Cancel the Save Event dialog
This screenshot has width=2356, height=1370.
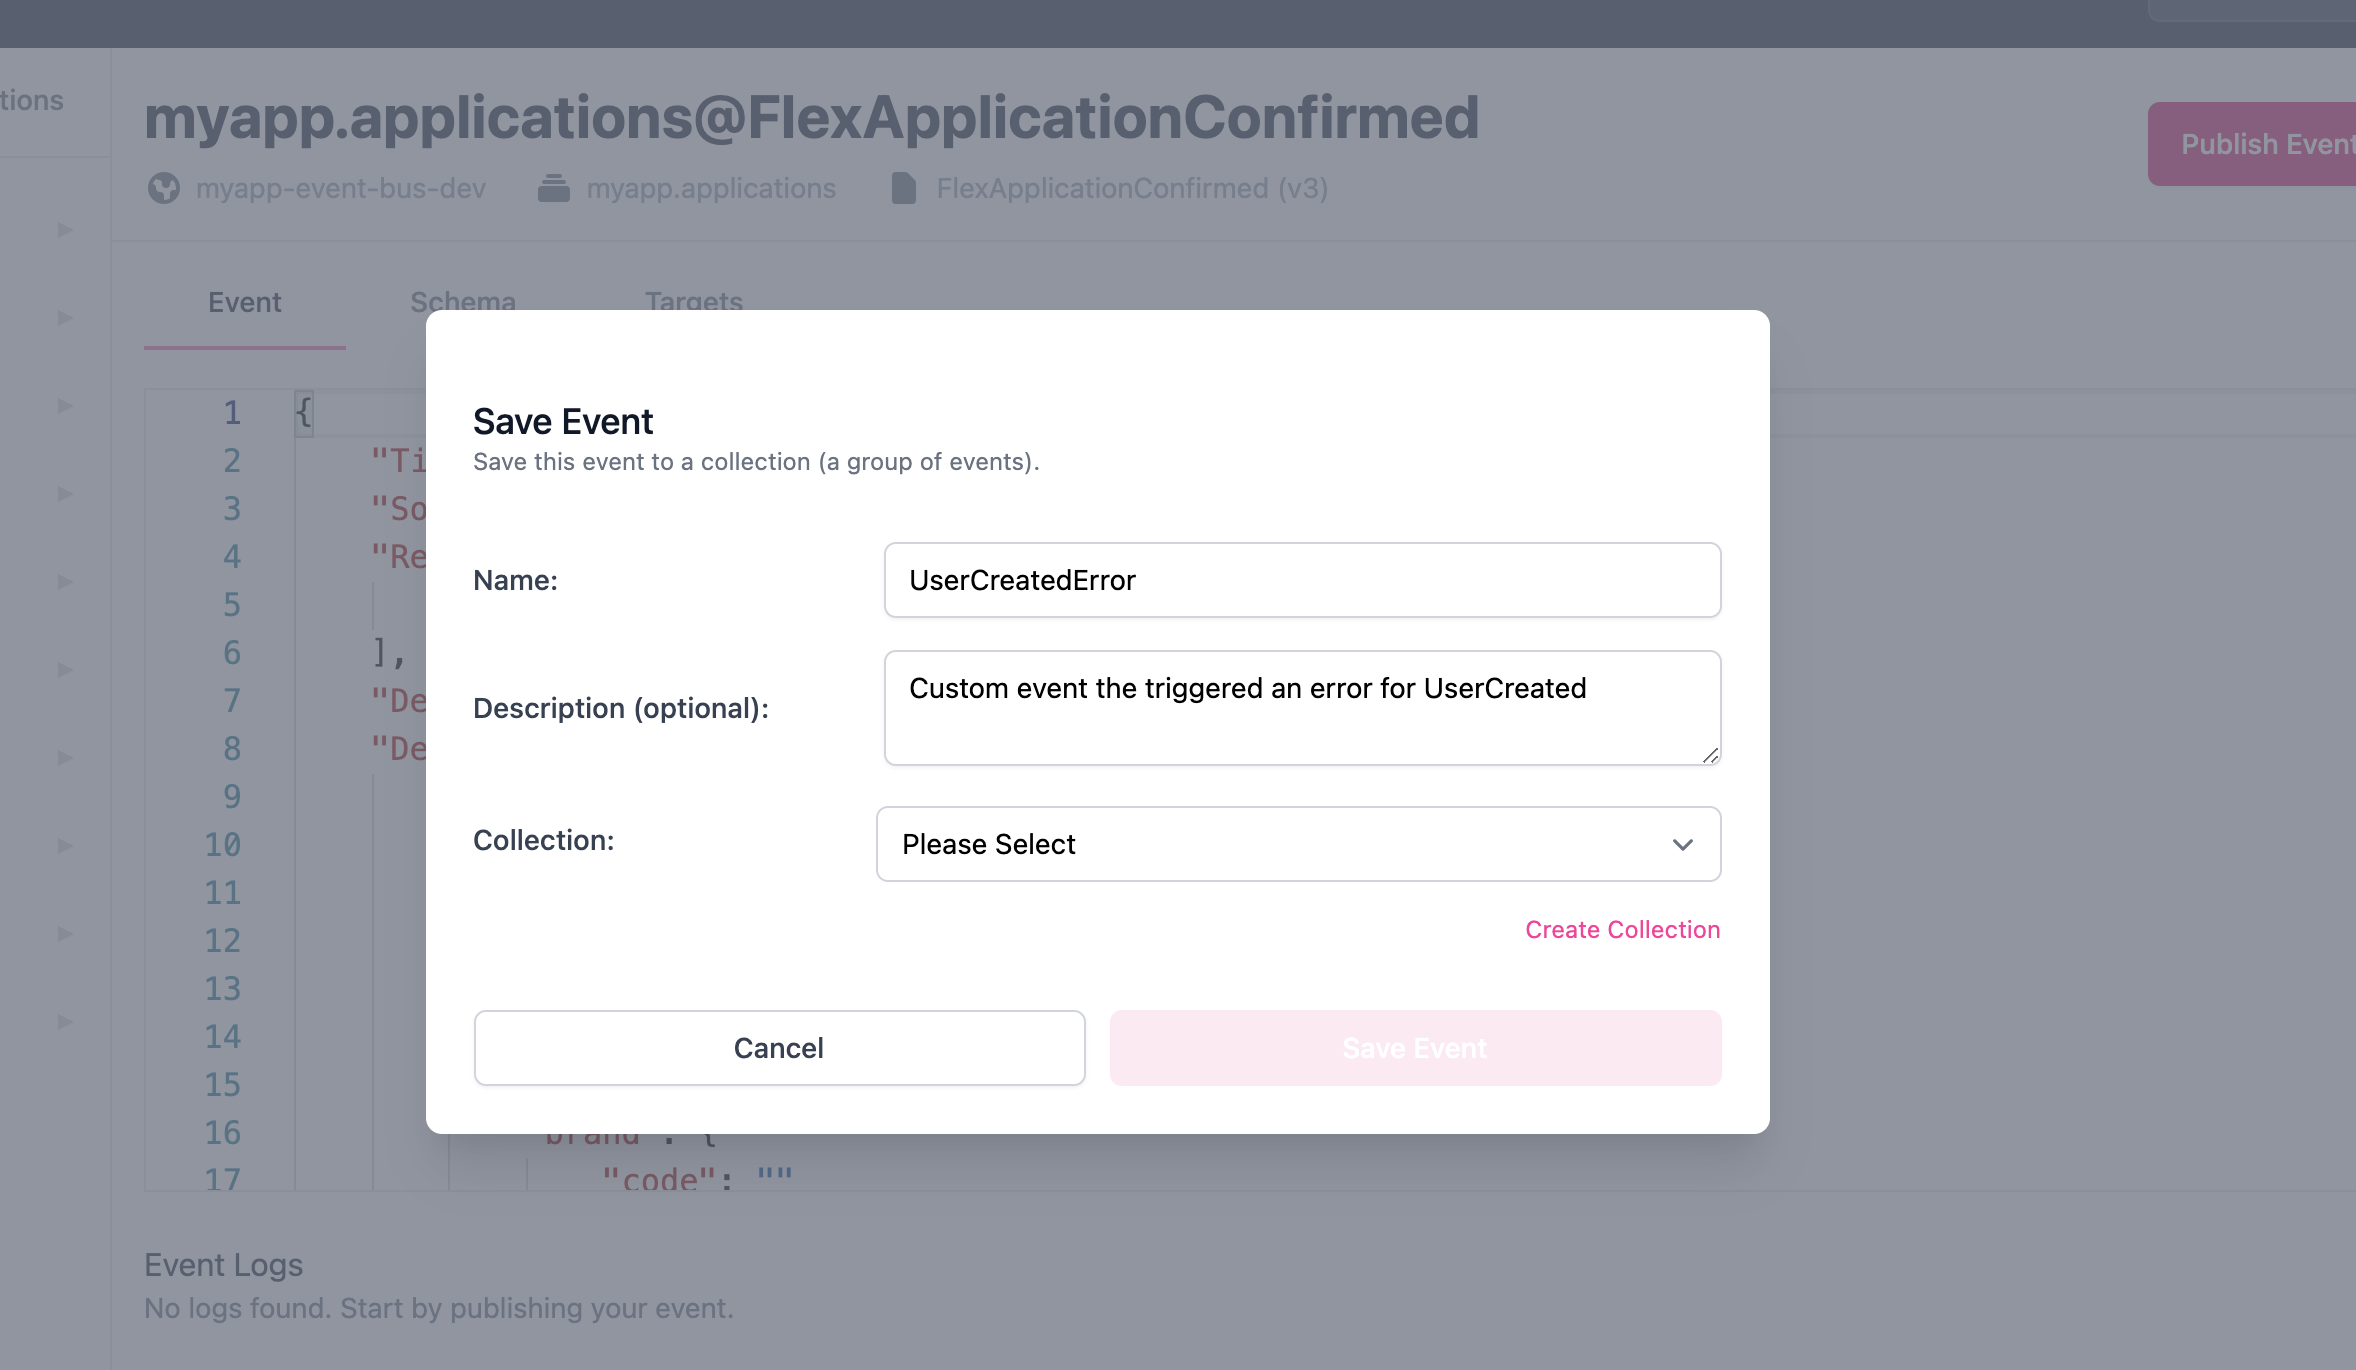pyautogui.click(x=779, y=1048)
